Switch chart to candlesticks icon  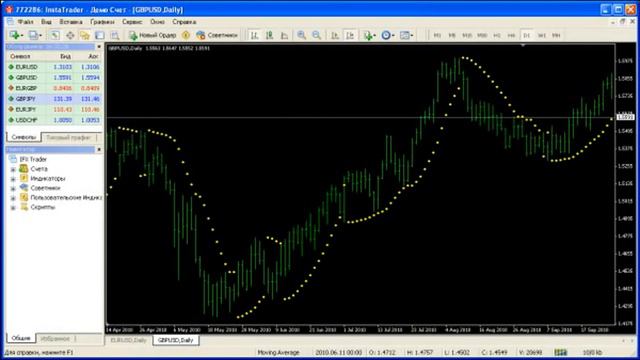(269, 36)
